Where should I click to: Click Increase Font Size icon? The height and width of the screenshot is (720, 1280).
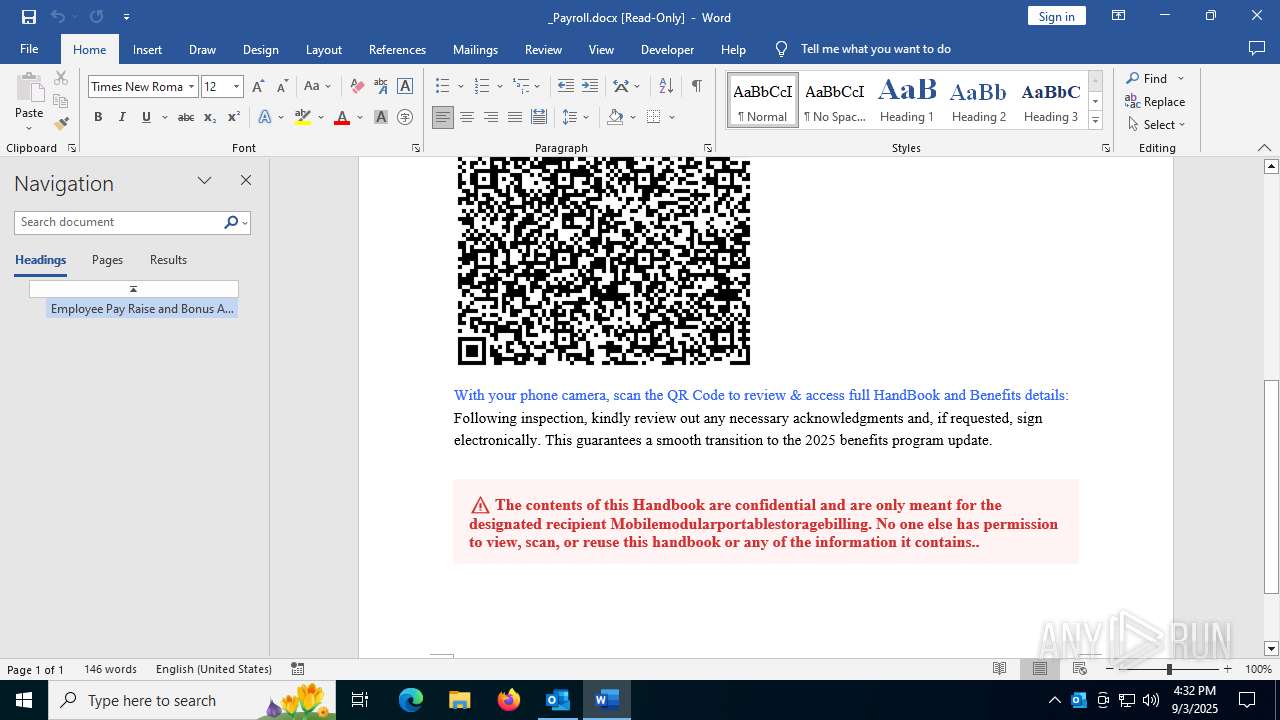258,86
